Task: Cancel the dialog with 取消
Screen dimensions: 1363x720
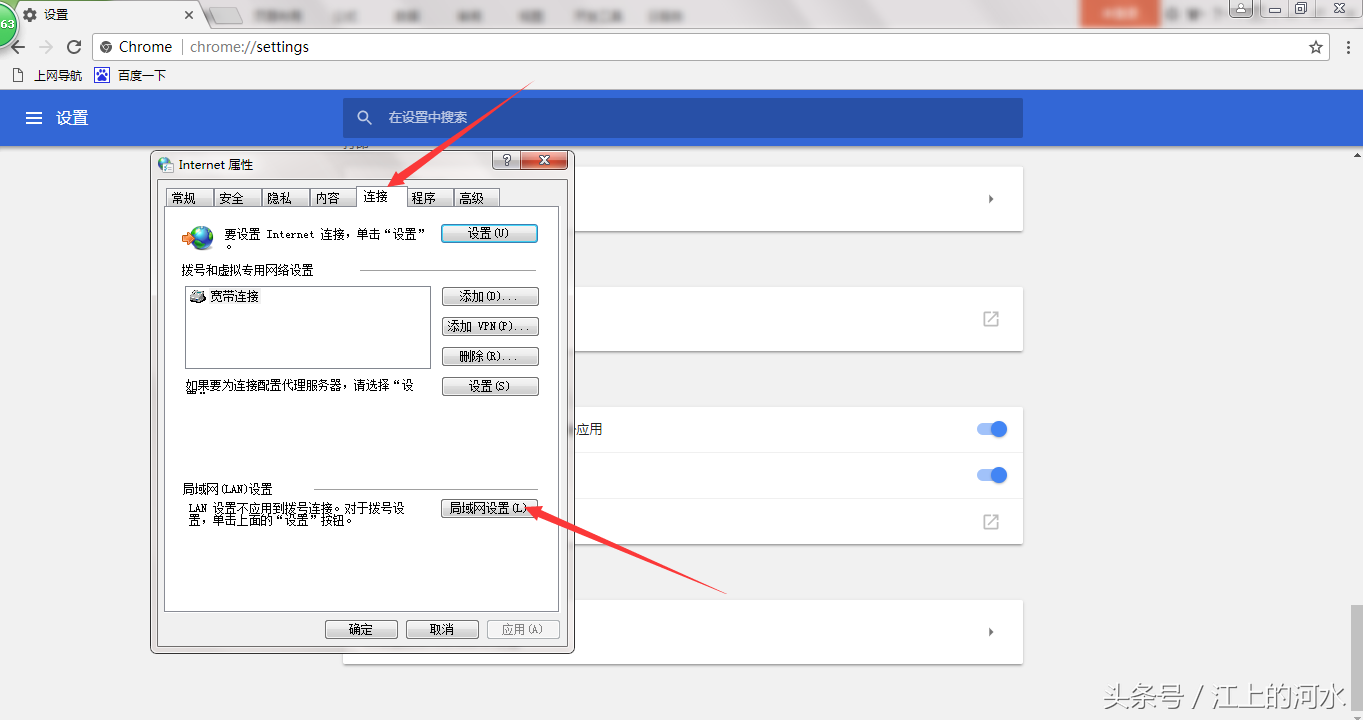Action: point(442,629)
